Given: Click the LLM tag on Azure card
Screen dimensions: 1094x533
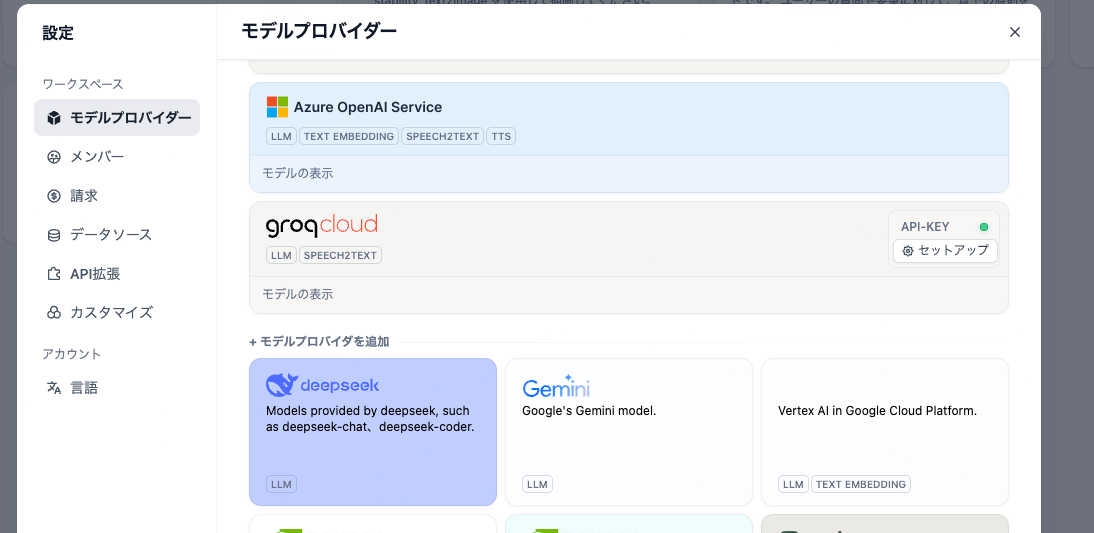Looking at the screenshot, I should pyautogui.click(x=281, y=136).
